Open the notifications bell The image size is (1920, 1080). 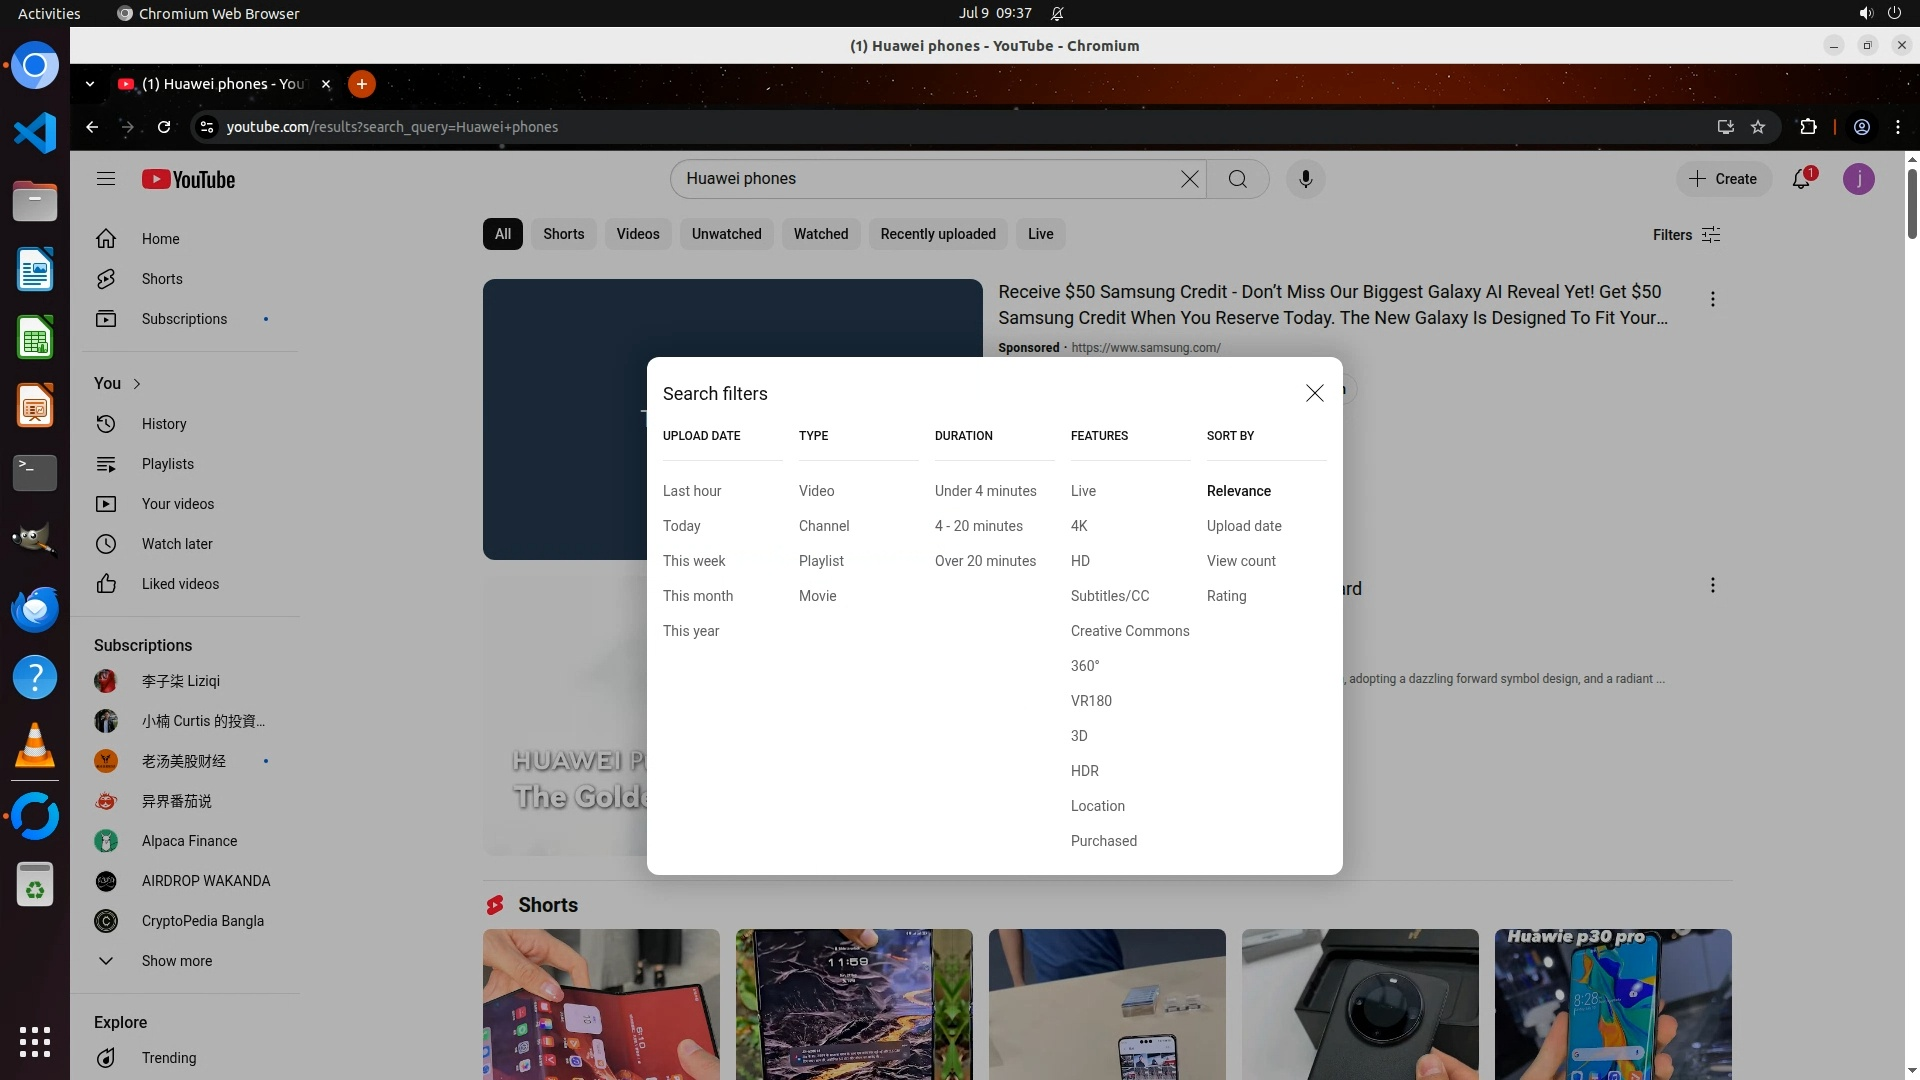[1801, 179]
